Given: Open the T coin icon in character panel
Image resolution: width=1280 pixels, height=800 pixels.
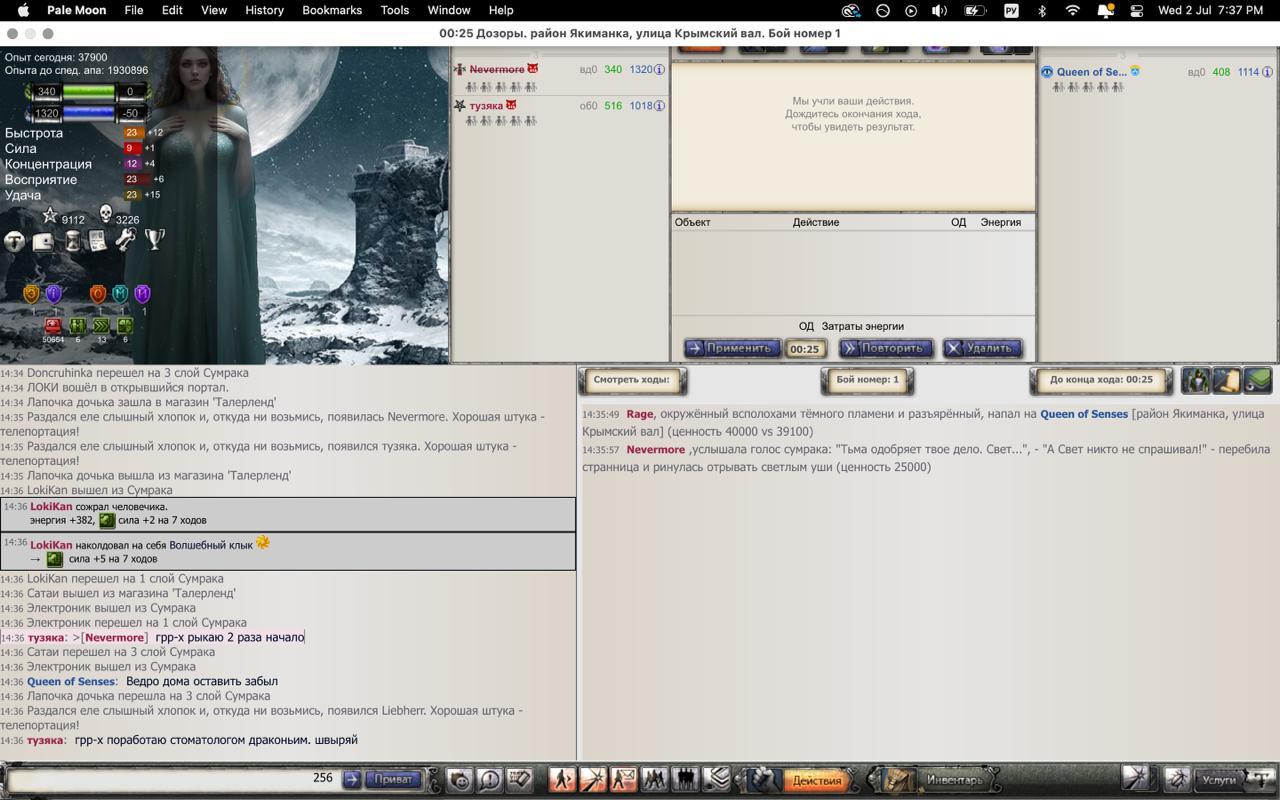Looking at the screenshot, I should (15, 241).
